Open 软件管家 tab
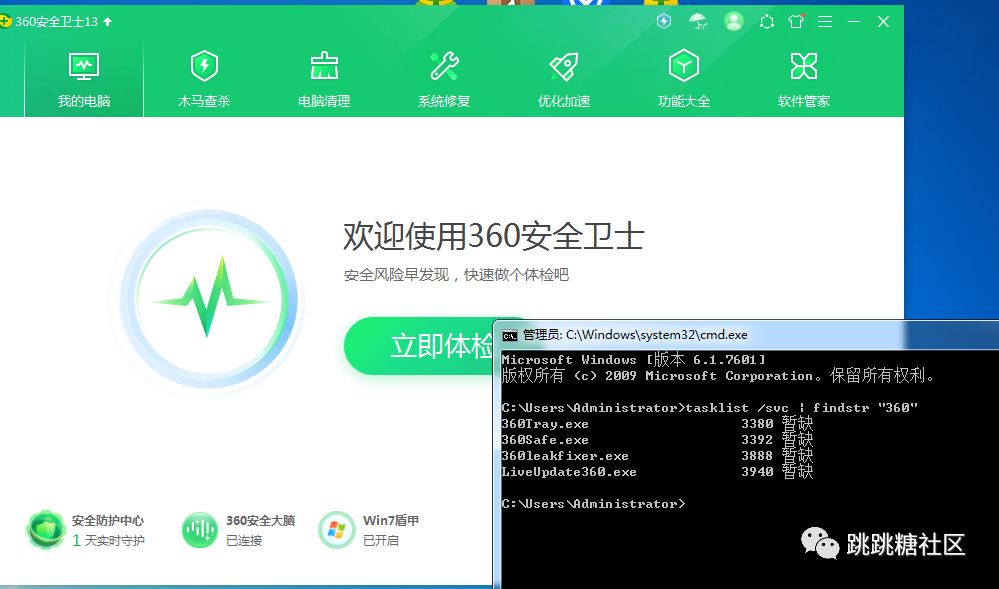This screenshot has width=999, height=589. coord(803,80)
